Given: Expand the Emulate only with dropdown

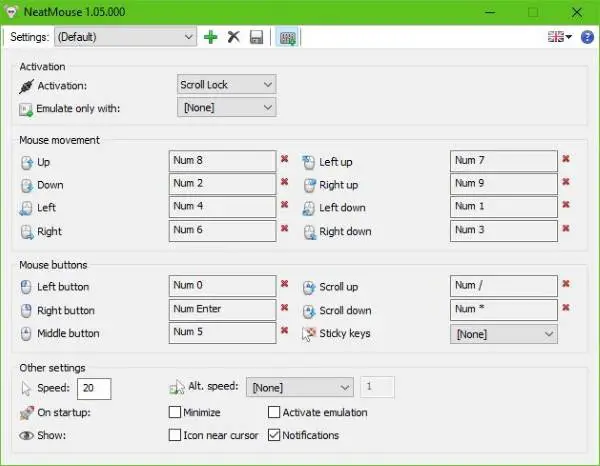Looking at the screenshot, I should [x=227, y=108].
